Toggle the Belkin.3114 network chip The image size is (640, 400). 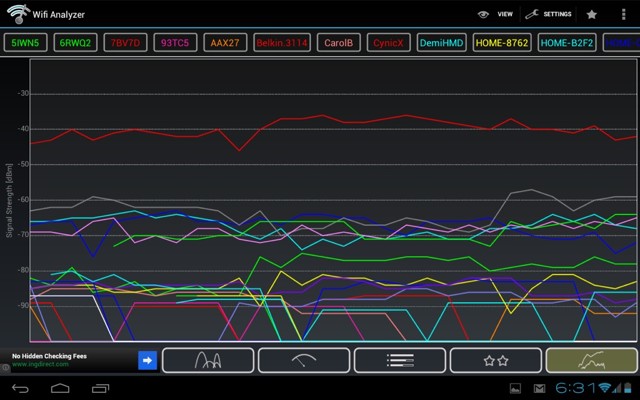[x=282, y=42]
